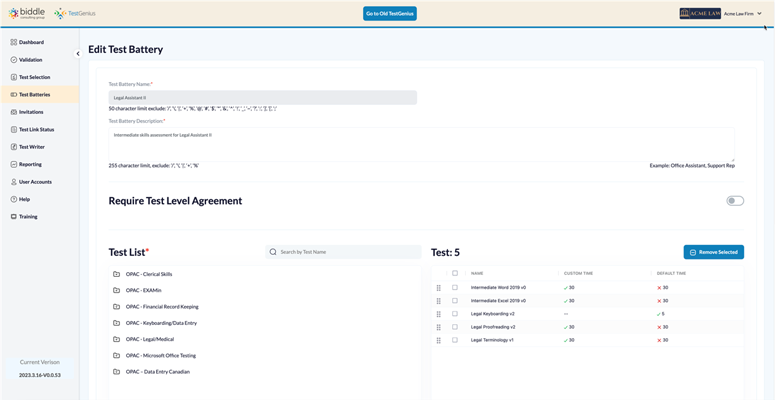This screenshot has height=400, width=775.
Task: Click Go to Old TestGenius button
Action: click(x=390, y=13)
